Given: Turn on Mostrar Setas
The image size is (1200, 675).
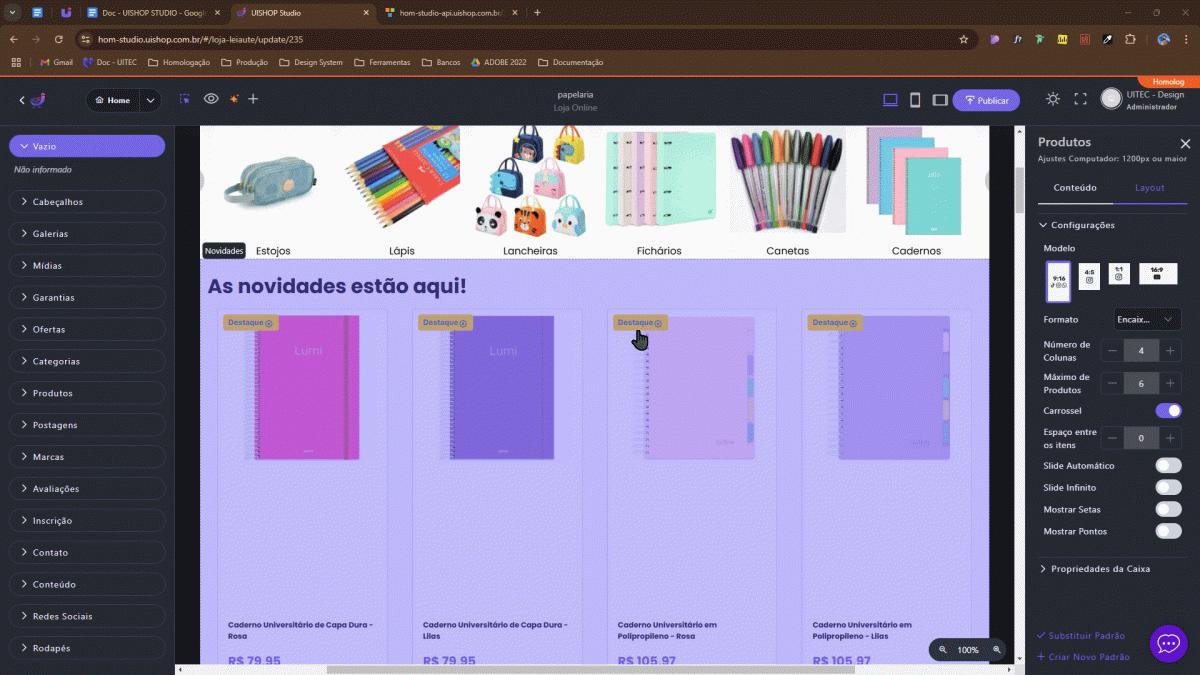Looking at the screenshot, I should point(1167,510).
